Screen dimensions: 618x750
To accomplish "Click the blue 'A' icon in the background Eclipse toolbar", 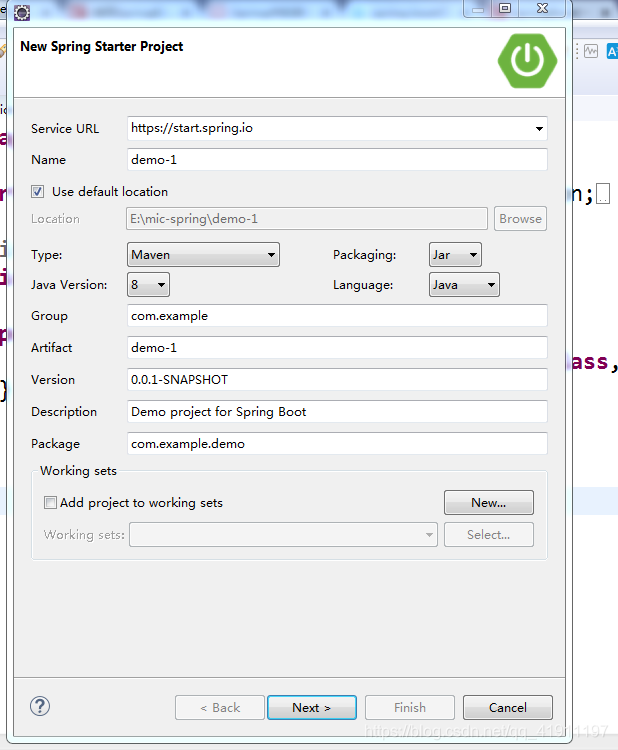I will (x=612, y=51).
